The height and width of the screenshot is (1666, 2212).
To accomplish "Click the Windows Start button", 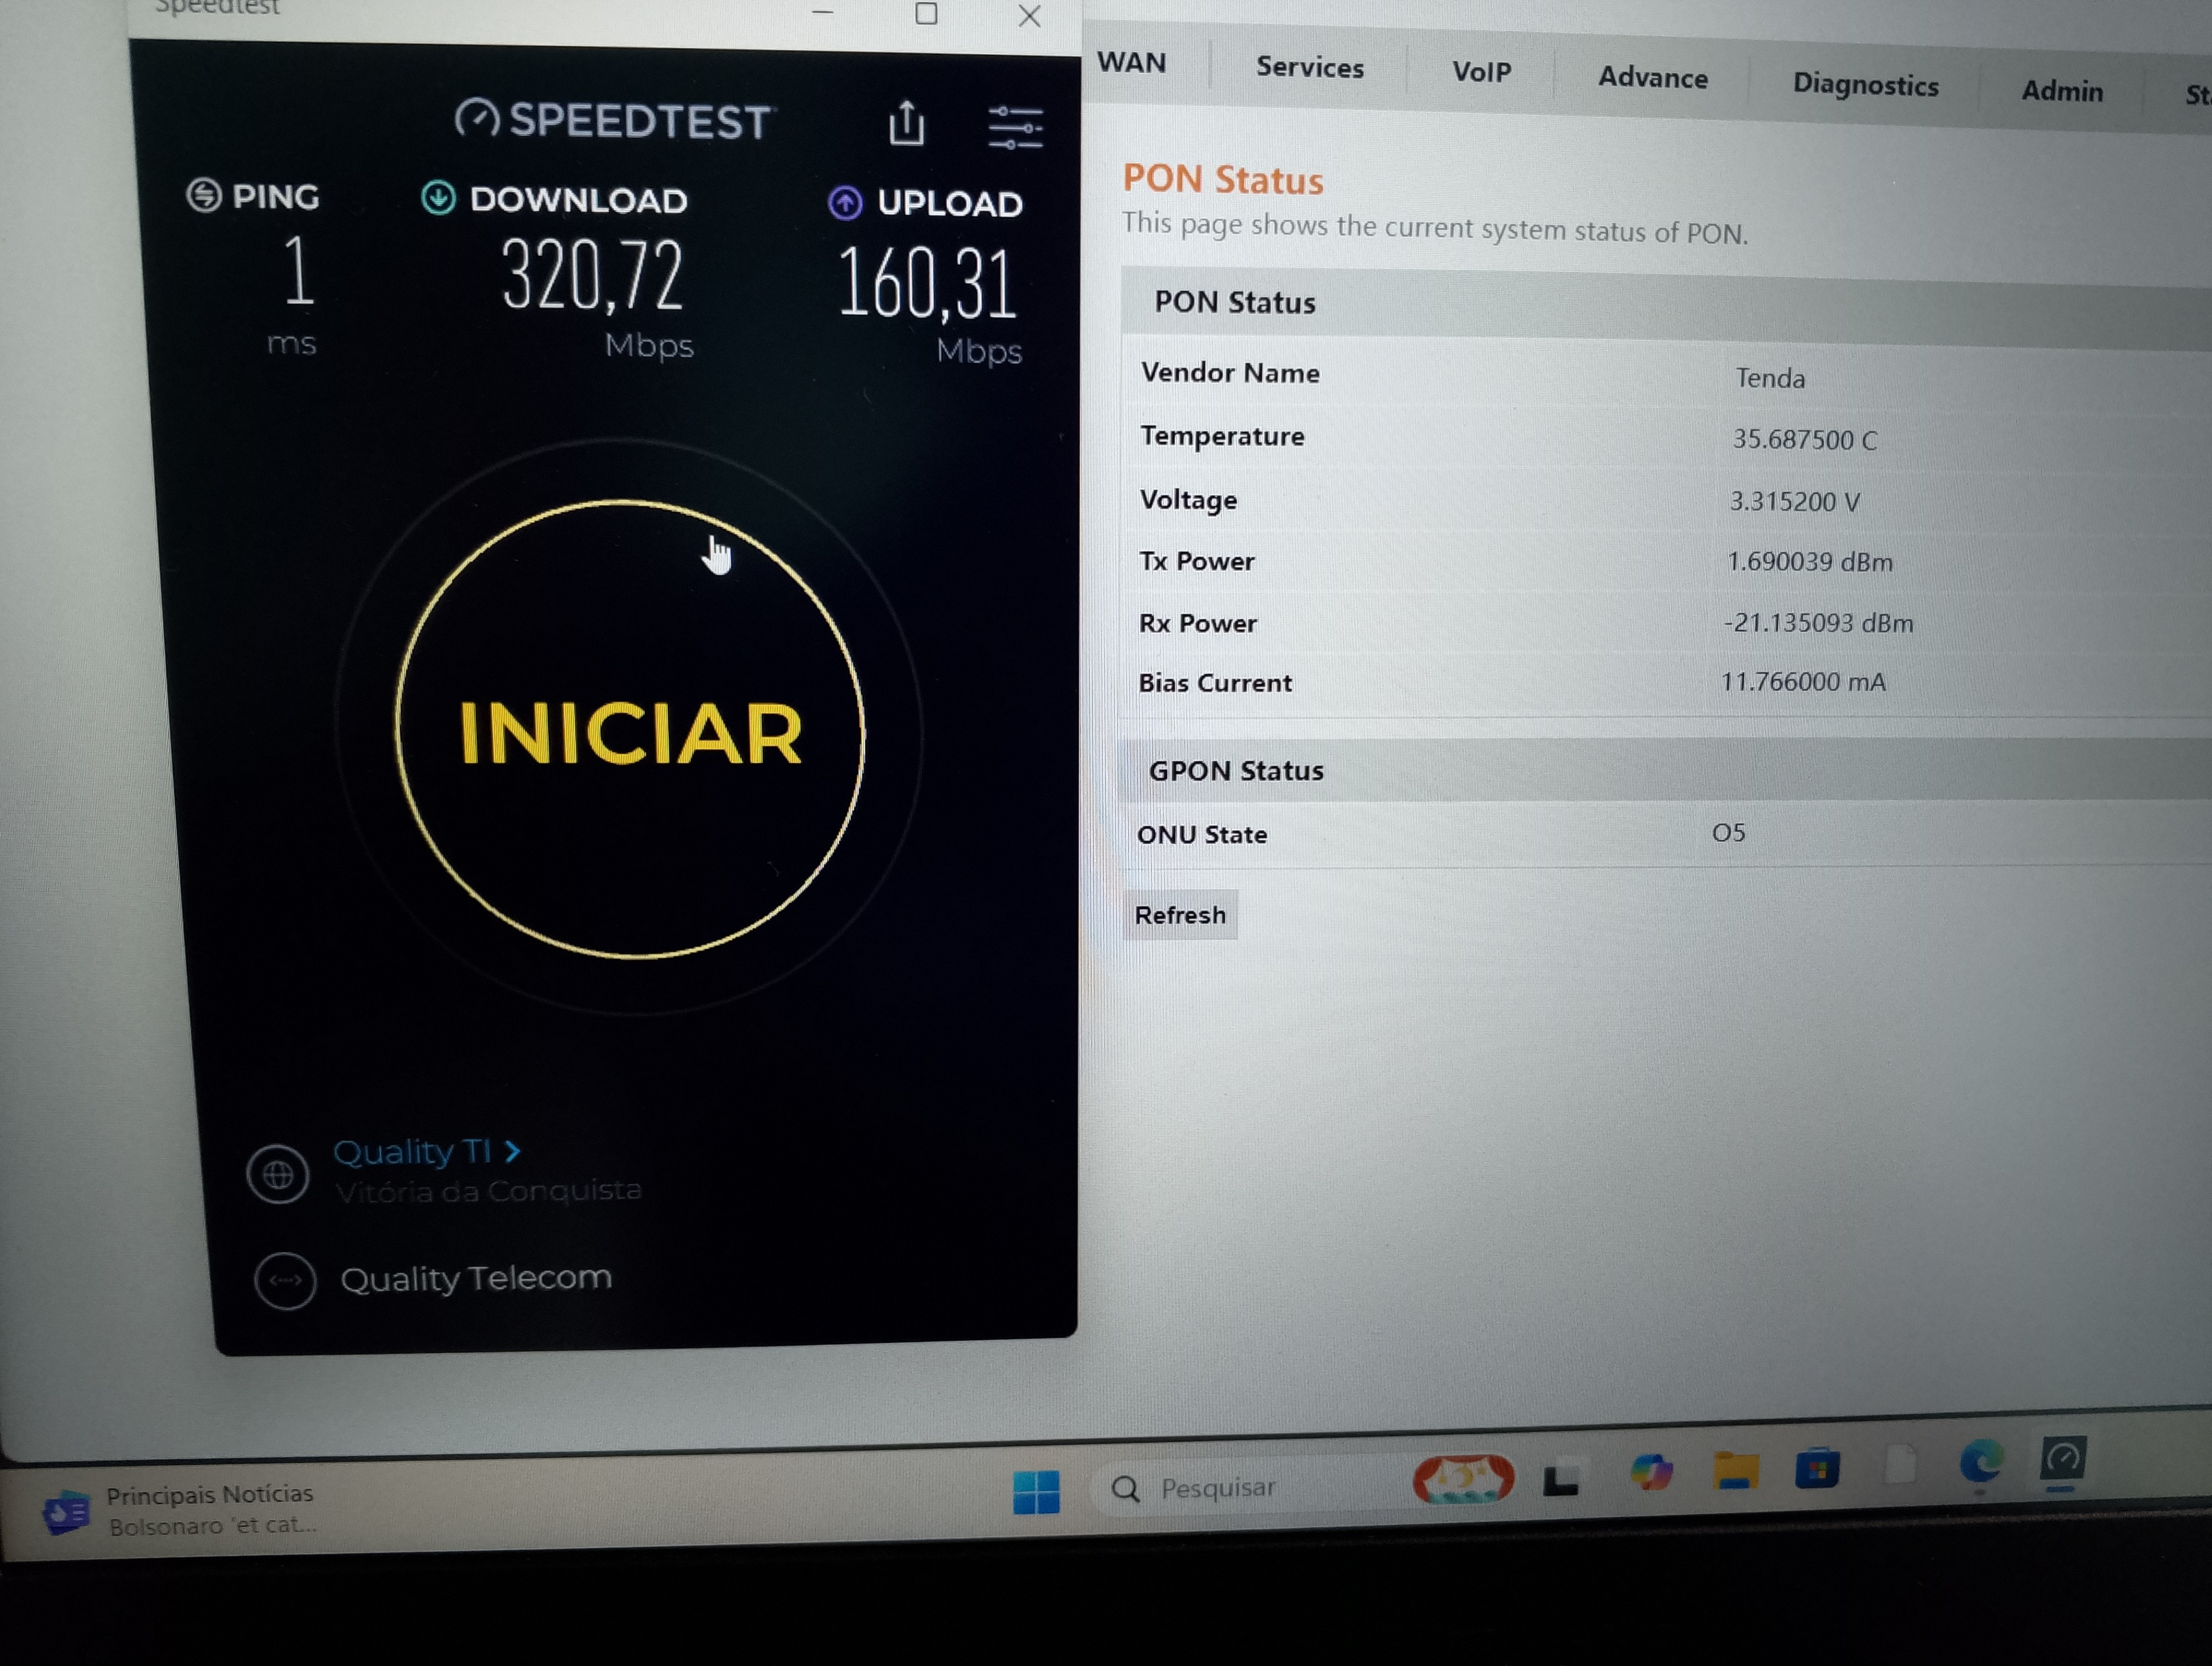I will point(1036,1491).
